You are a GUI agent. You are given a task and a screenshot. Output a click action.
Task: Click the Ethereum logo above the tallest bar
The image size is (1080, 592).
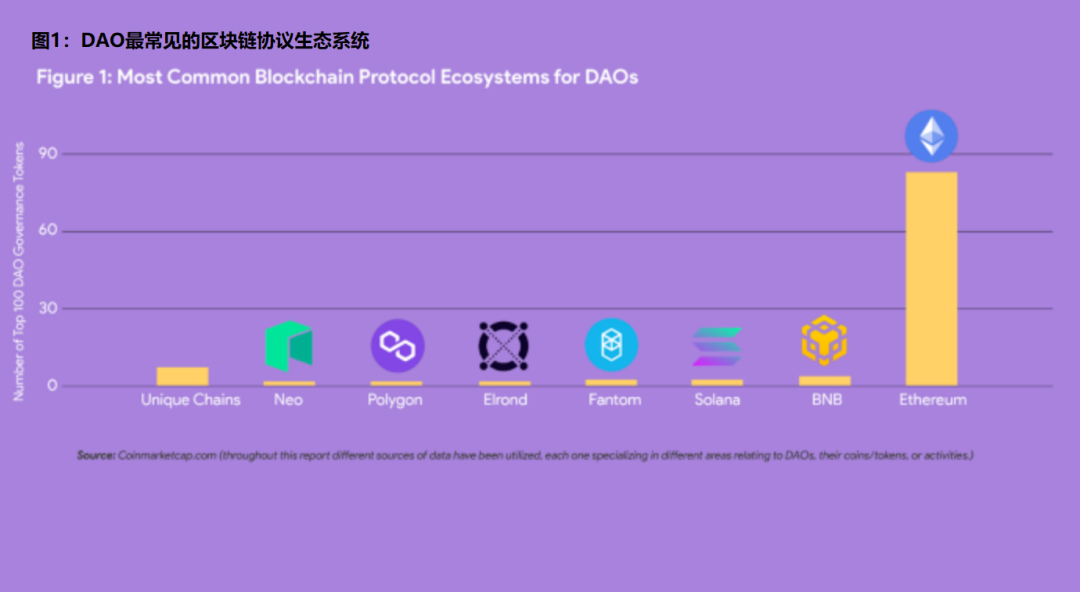pos(931,136)
